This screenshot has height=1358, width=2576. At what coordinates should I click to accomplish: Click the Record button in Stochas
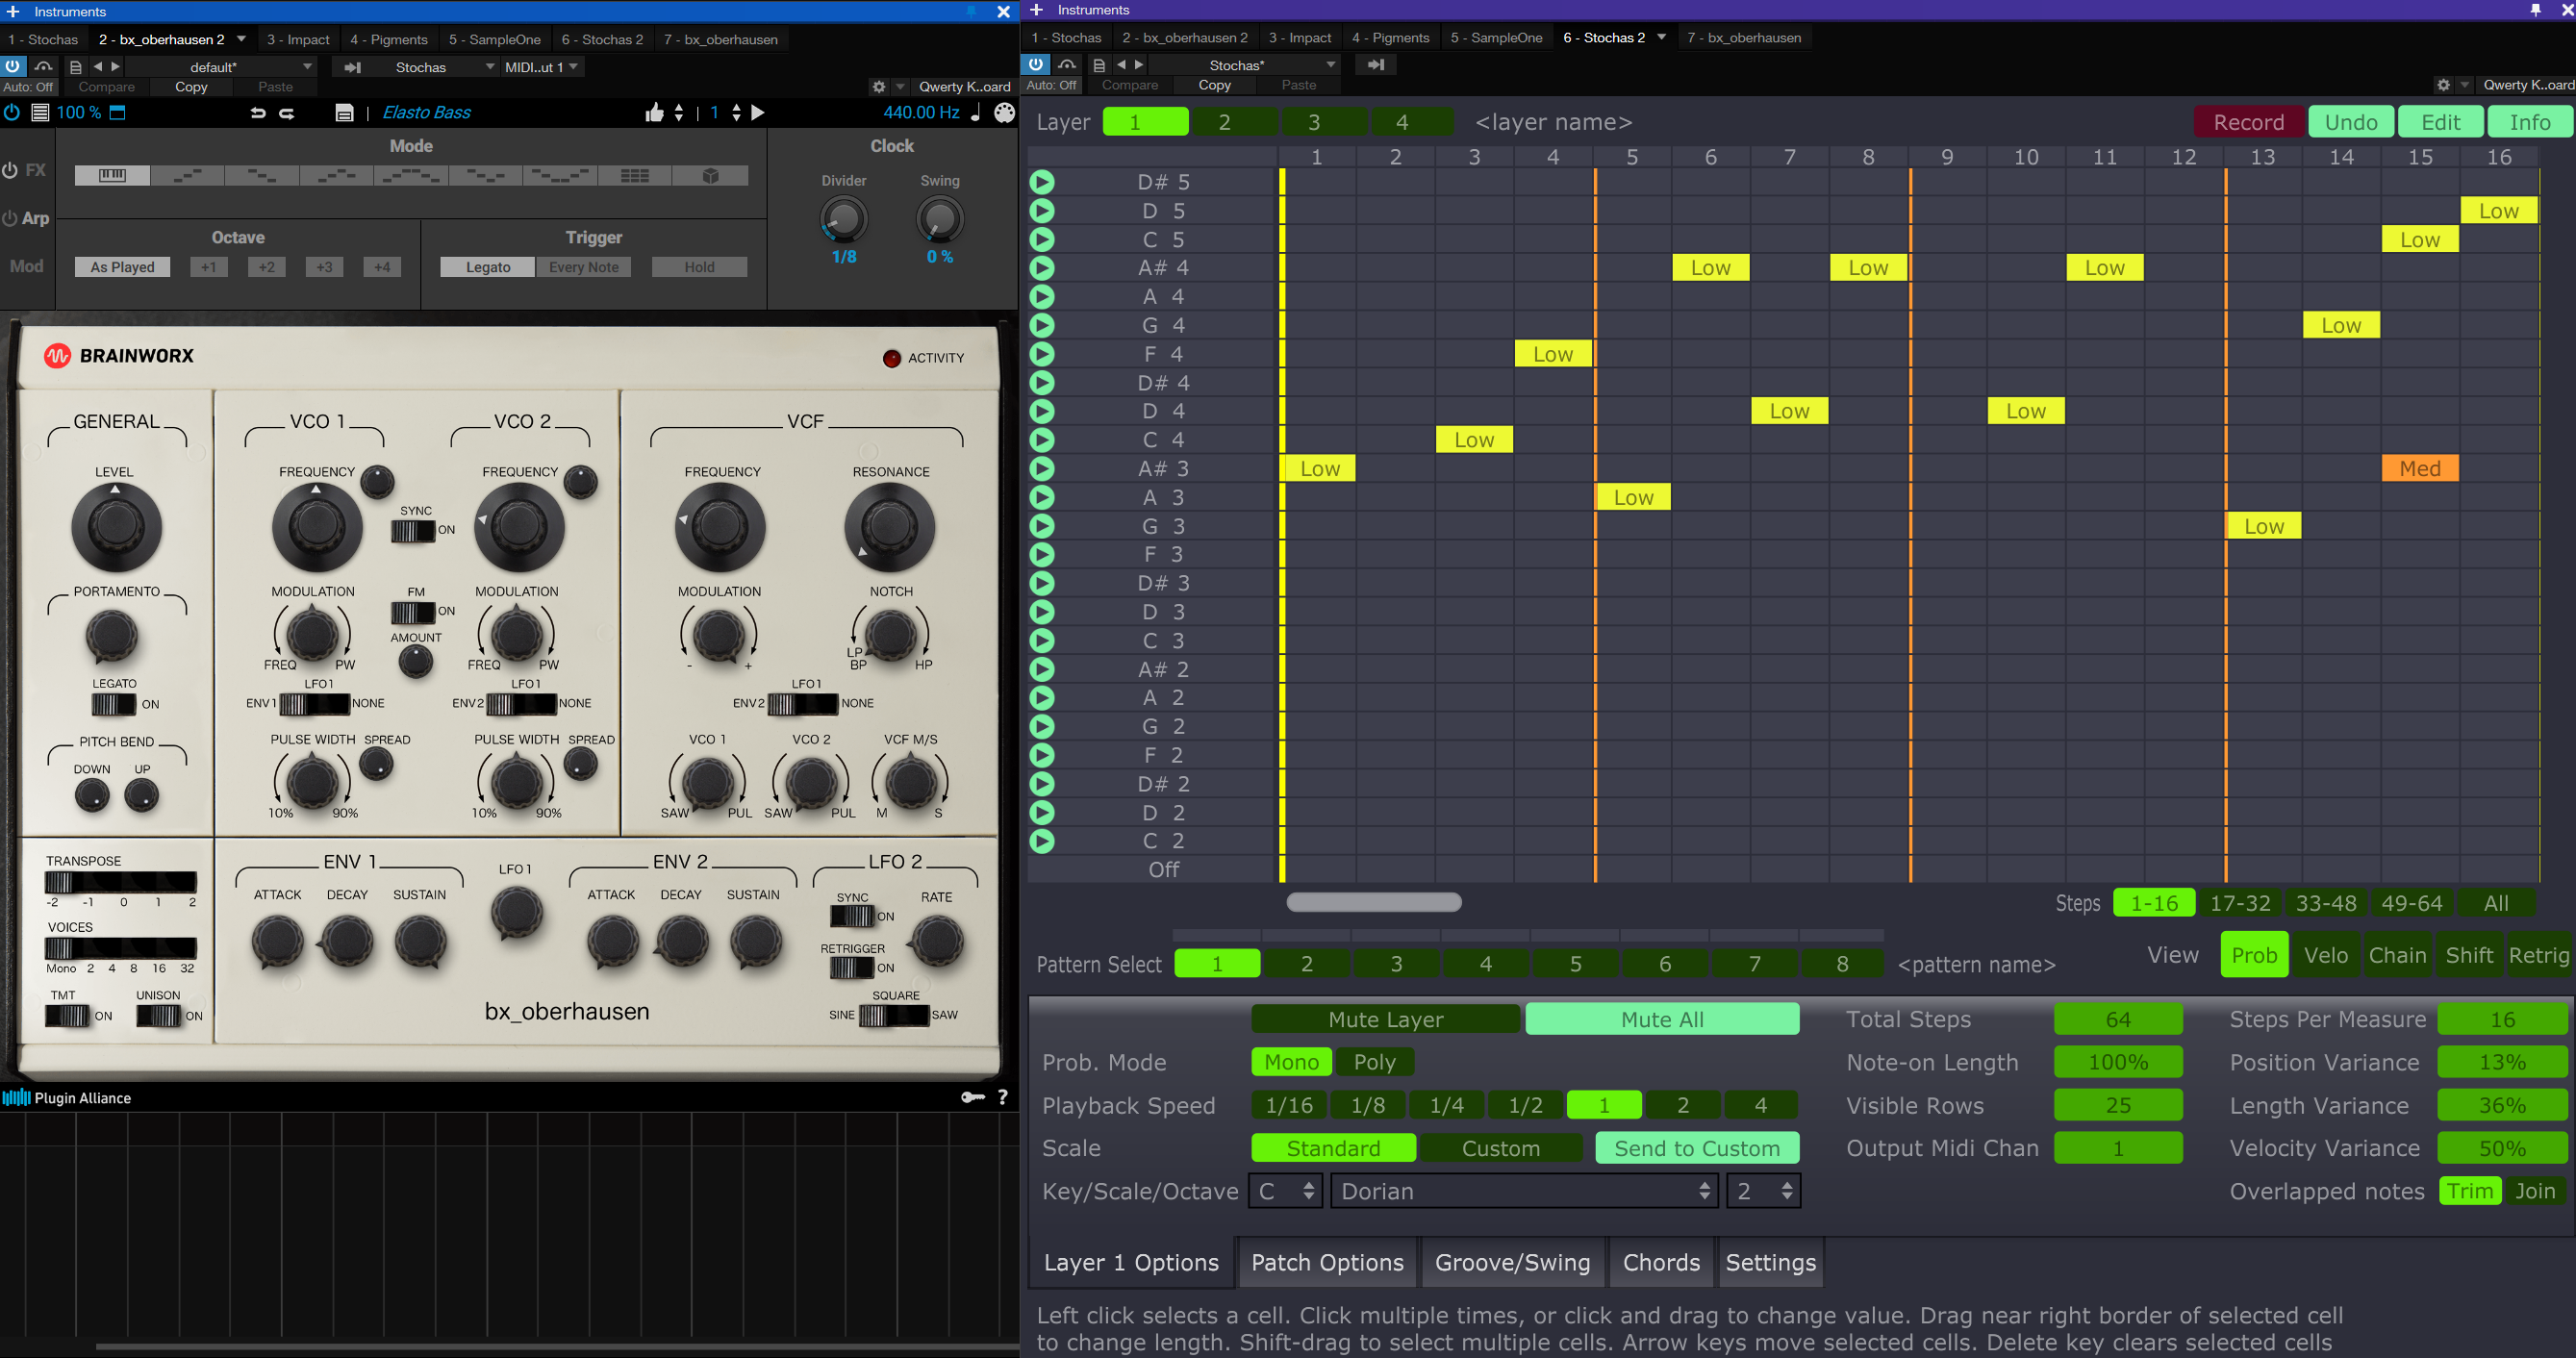pyautogui.click(x=2248, y=122)
